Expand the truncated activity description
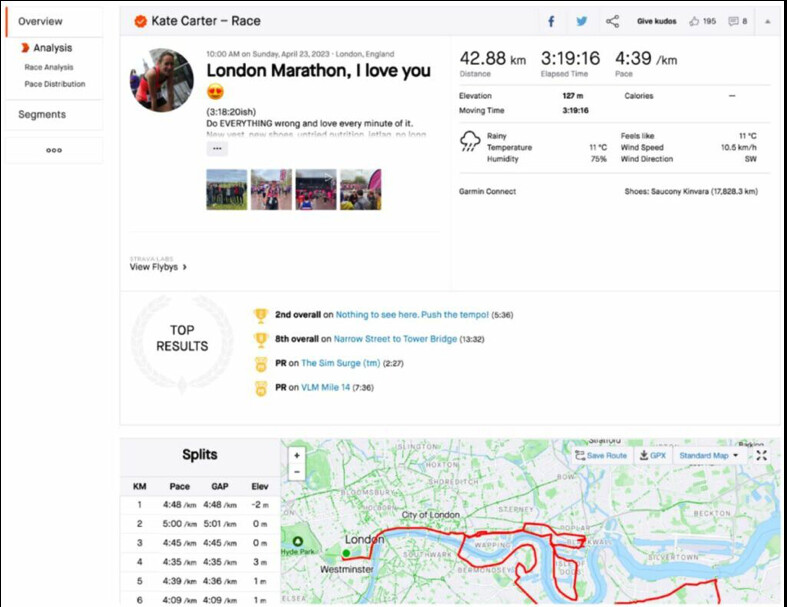 218,148
